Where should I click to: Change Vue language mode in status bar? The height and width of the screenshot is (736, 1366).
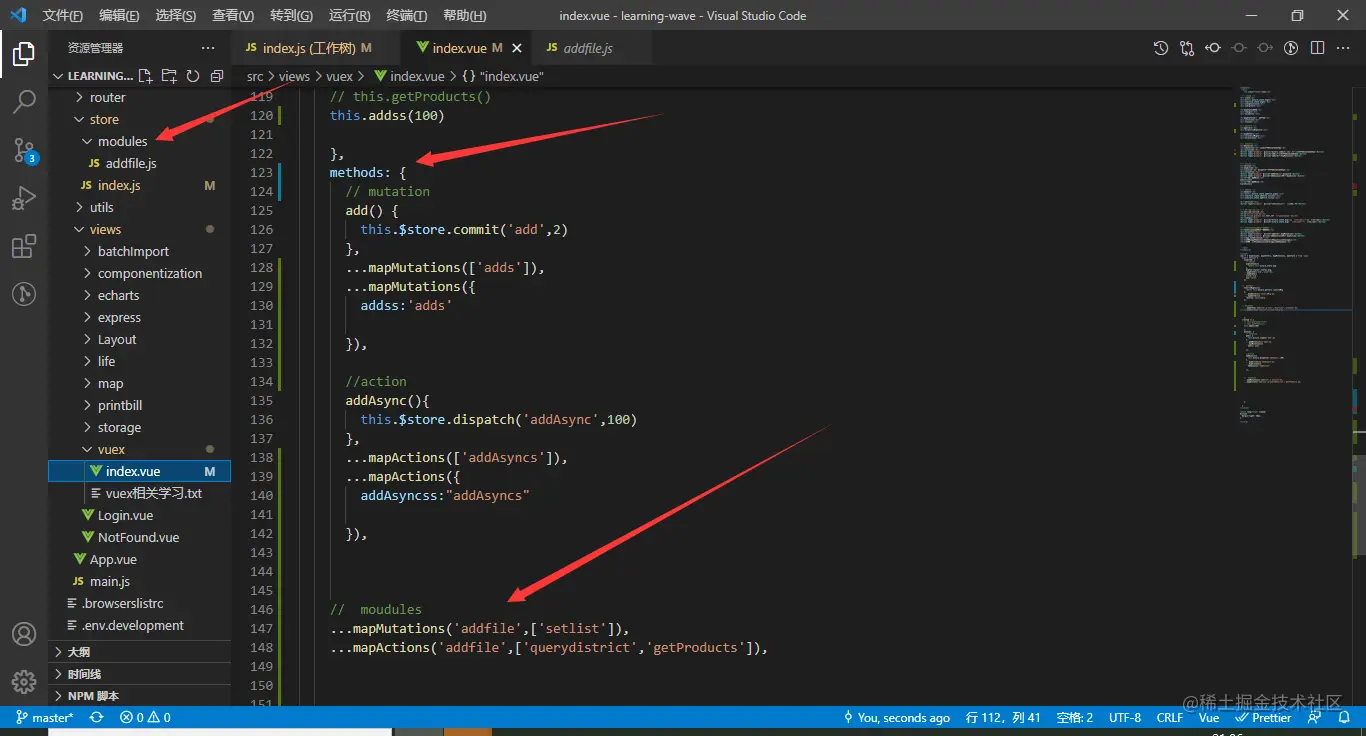click(x=1209, y=717)
